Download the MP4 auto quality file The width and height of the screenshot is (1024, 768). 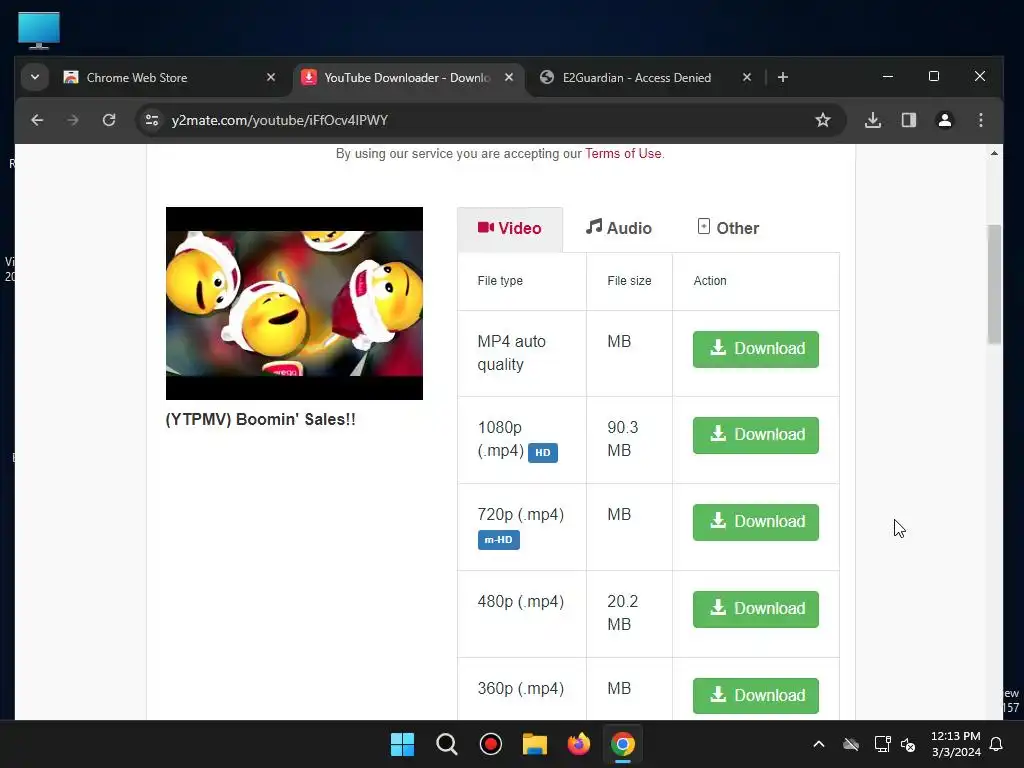(756, 349)
